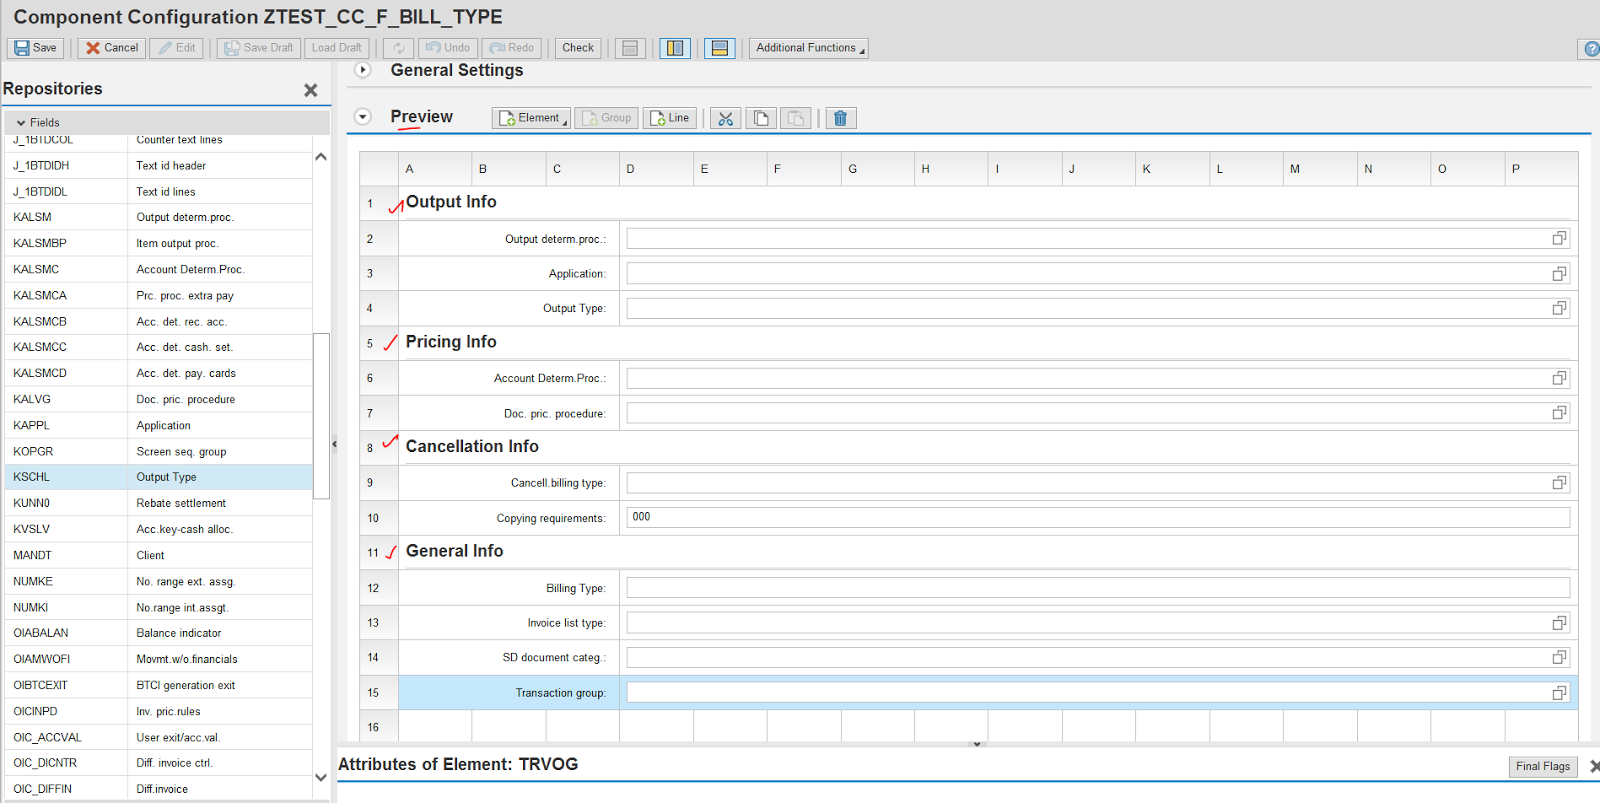Select the MANDT Client repository row

pyautogui.click(x=159, y=555)
